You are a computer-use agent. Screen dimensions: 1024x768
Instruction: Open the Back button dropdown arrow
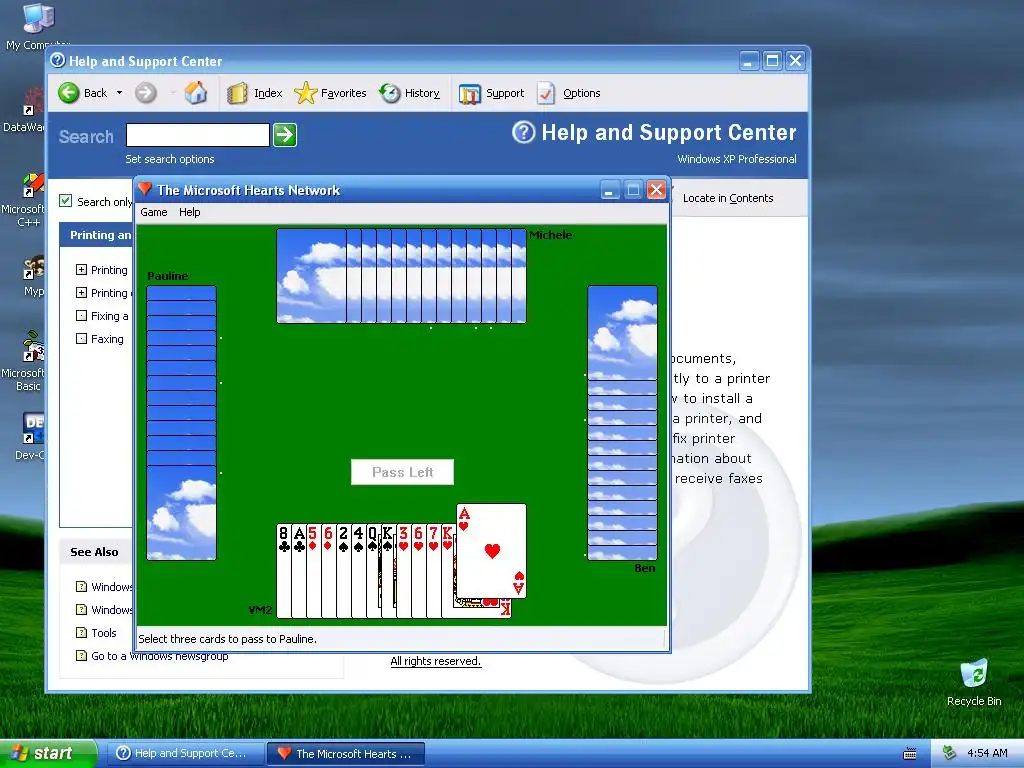pyautogui.click(x=120, y=93)
